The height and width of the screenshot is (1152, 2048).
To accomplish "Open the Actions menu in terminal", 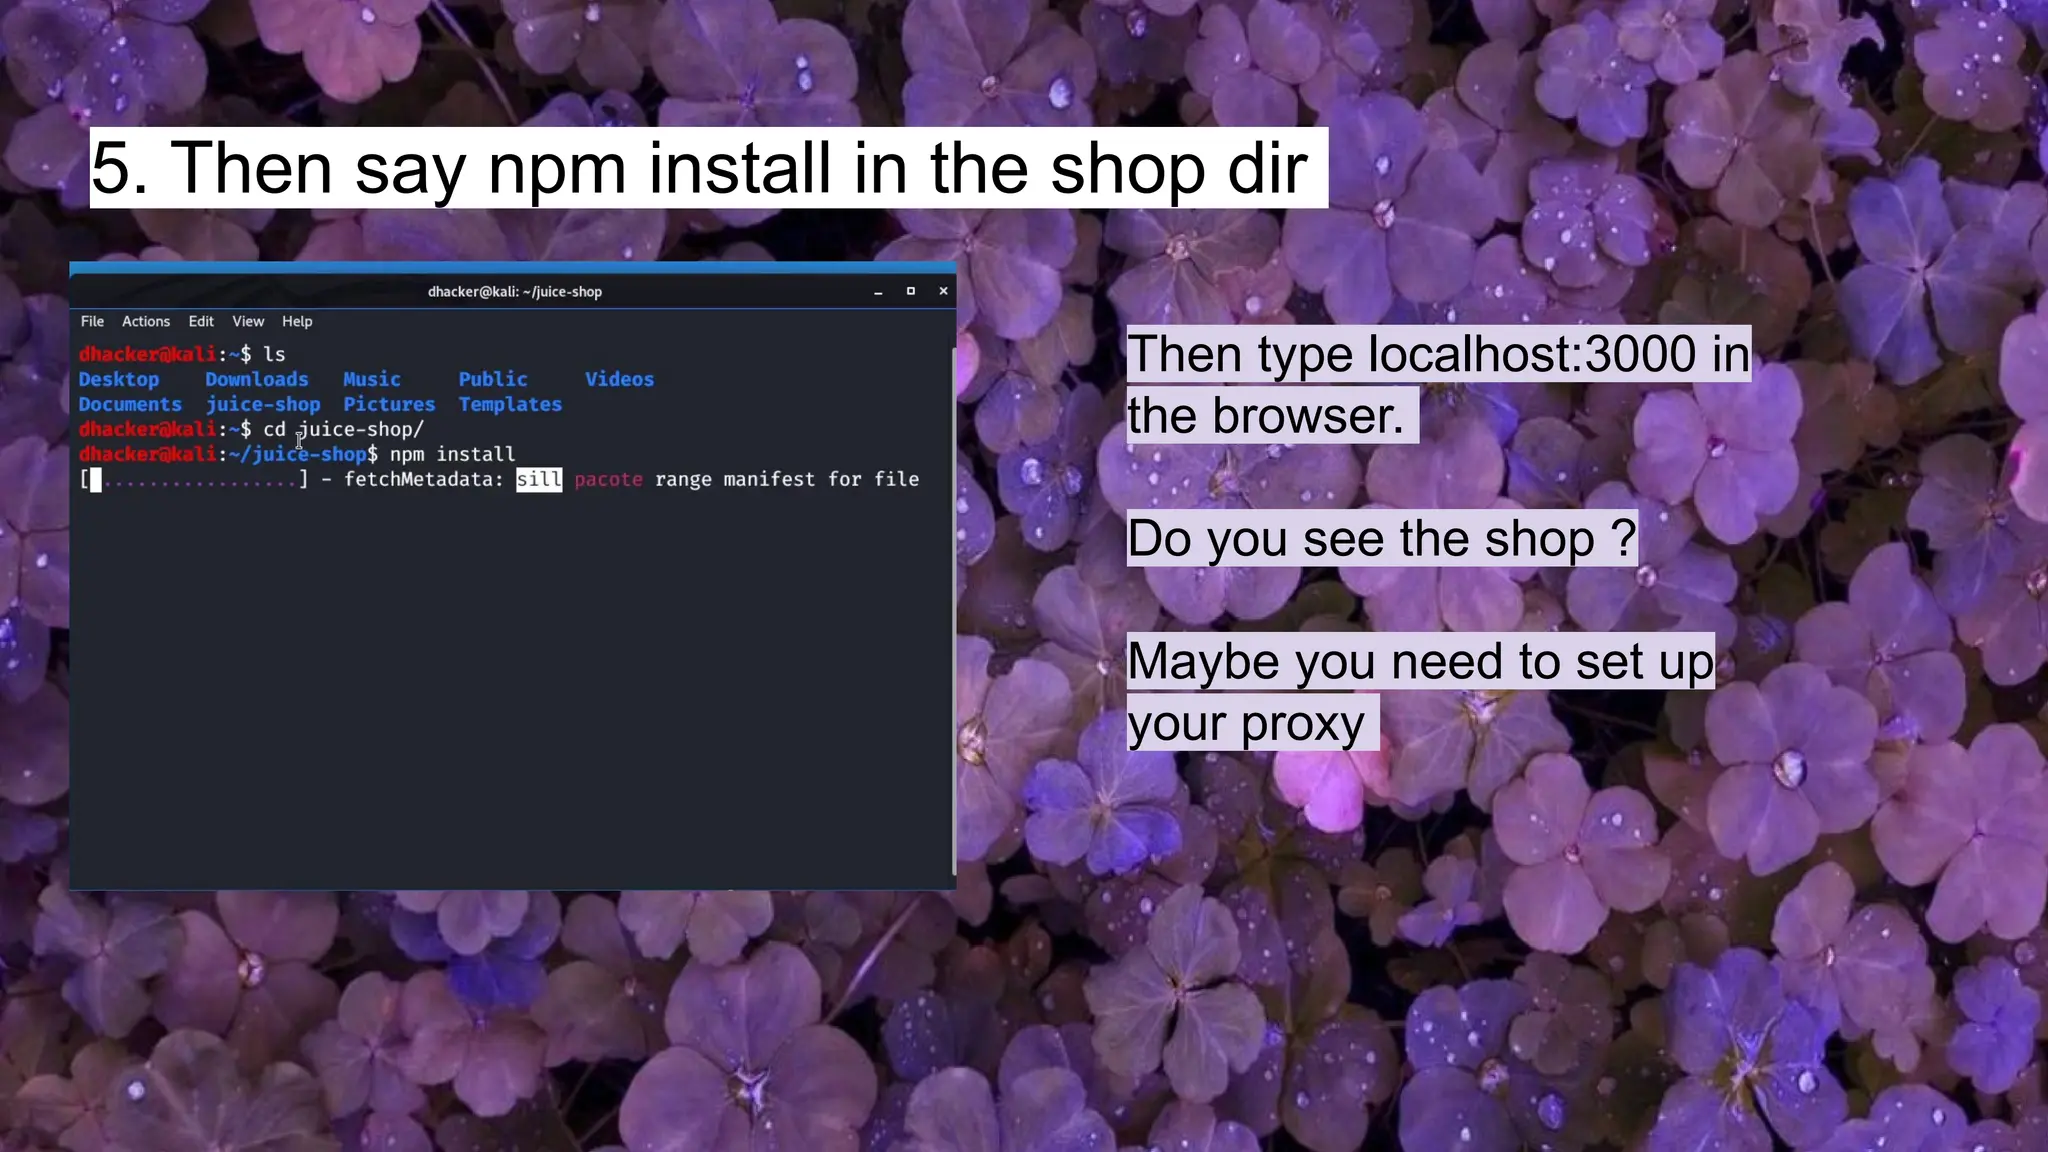I will (146, 321).
